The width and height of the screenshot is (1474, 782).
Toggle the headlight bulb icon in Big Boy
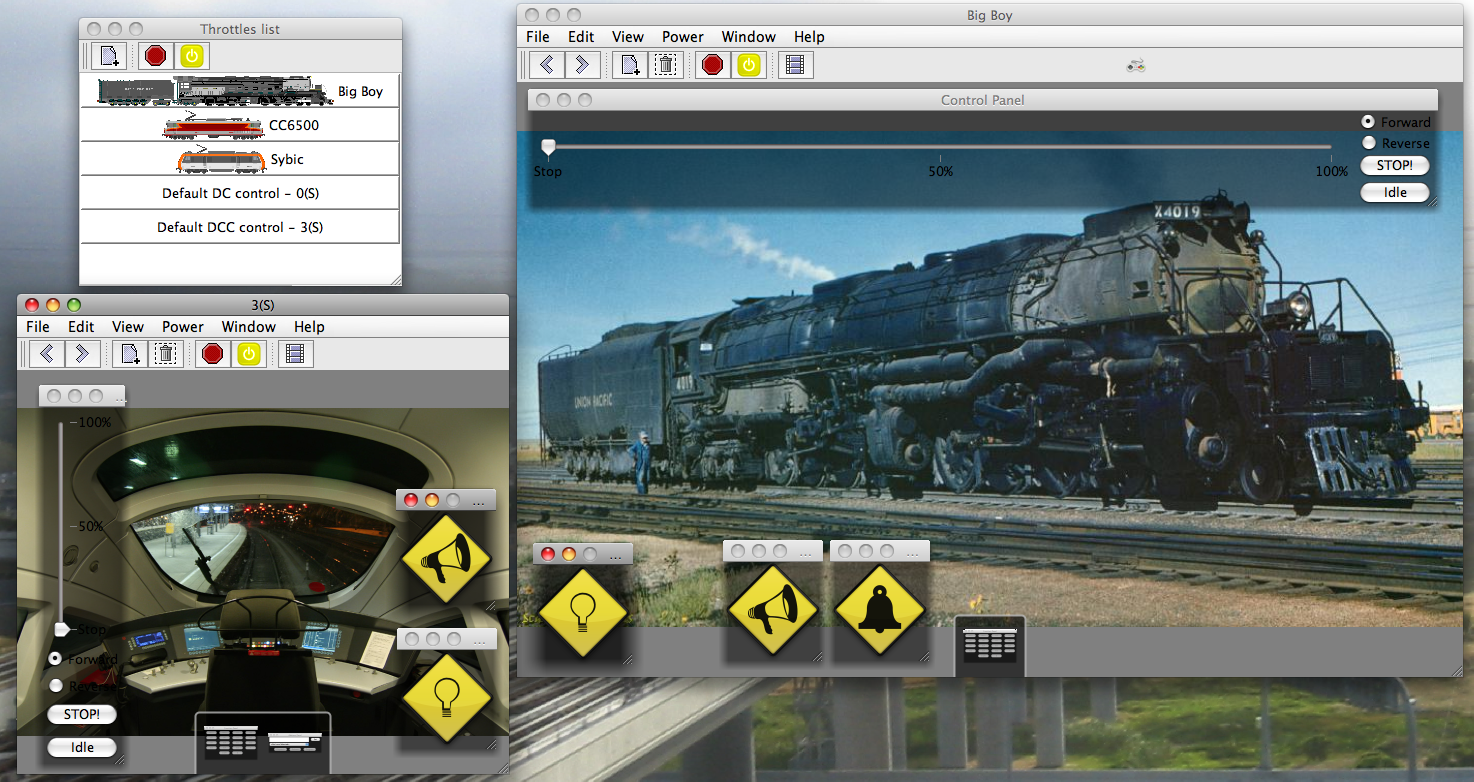(582, 611)
